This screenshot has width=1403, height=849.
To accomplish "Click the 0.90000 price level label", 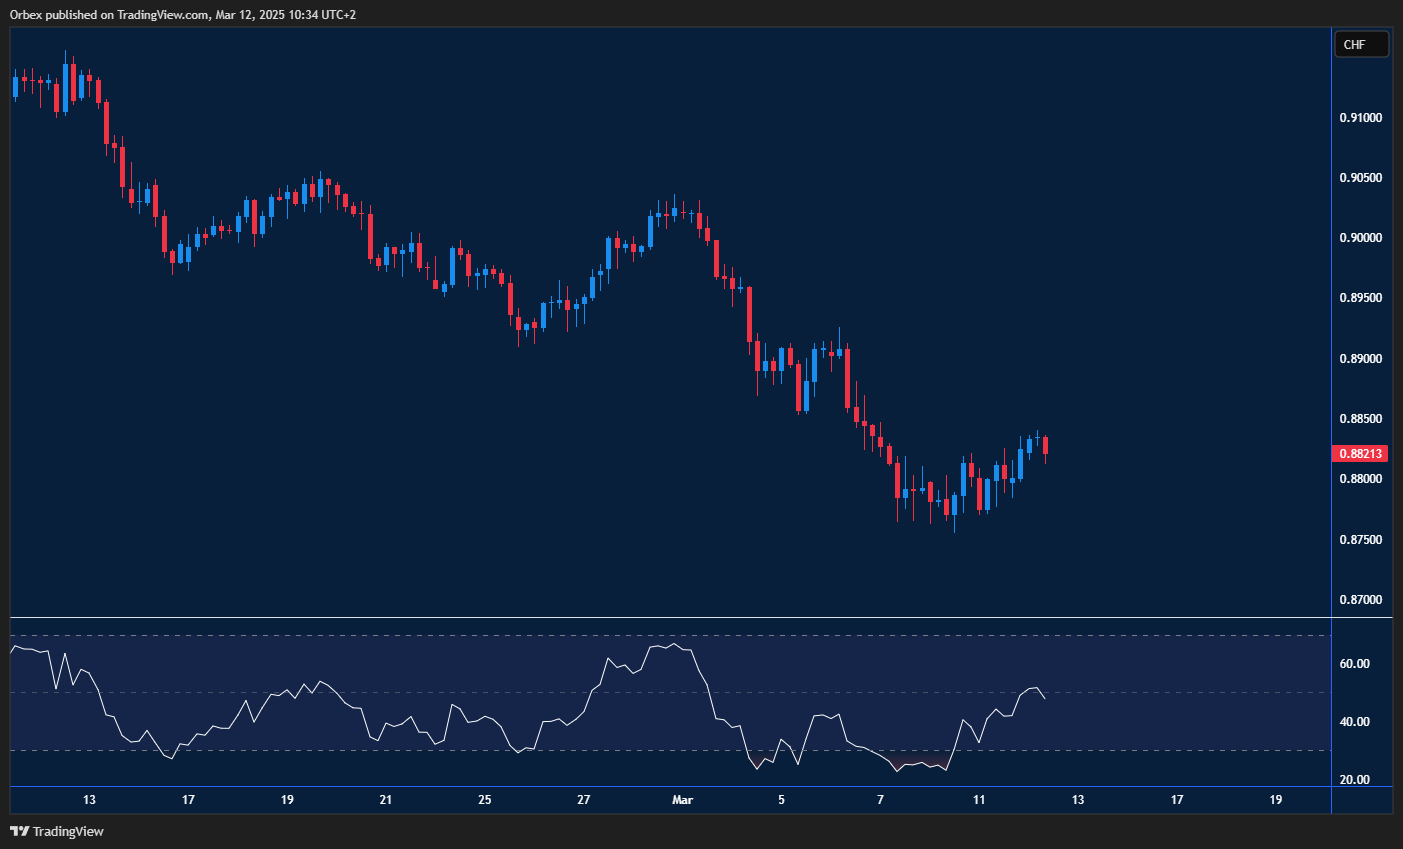I will [x=1361, y=238].
